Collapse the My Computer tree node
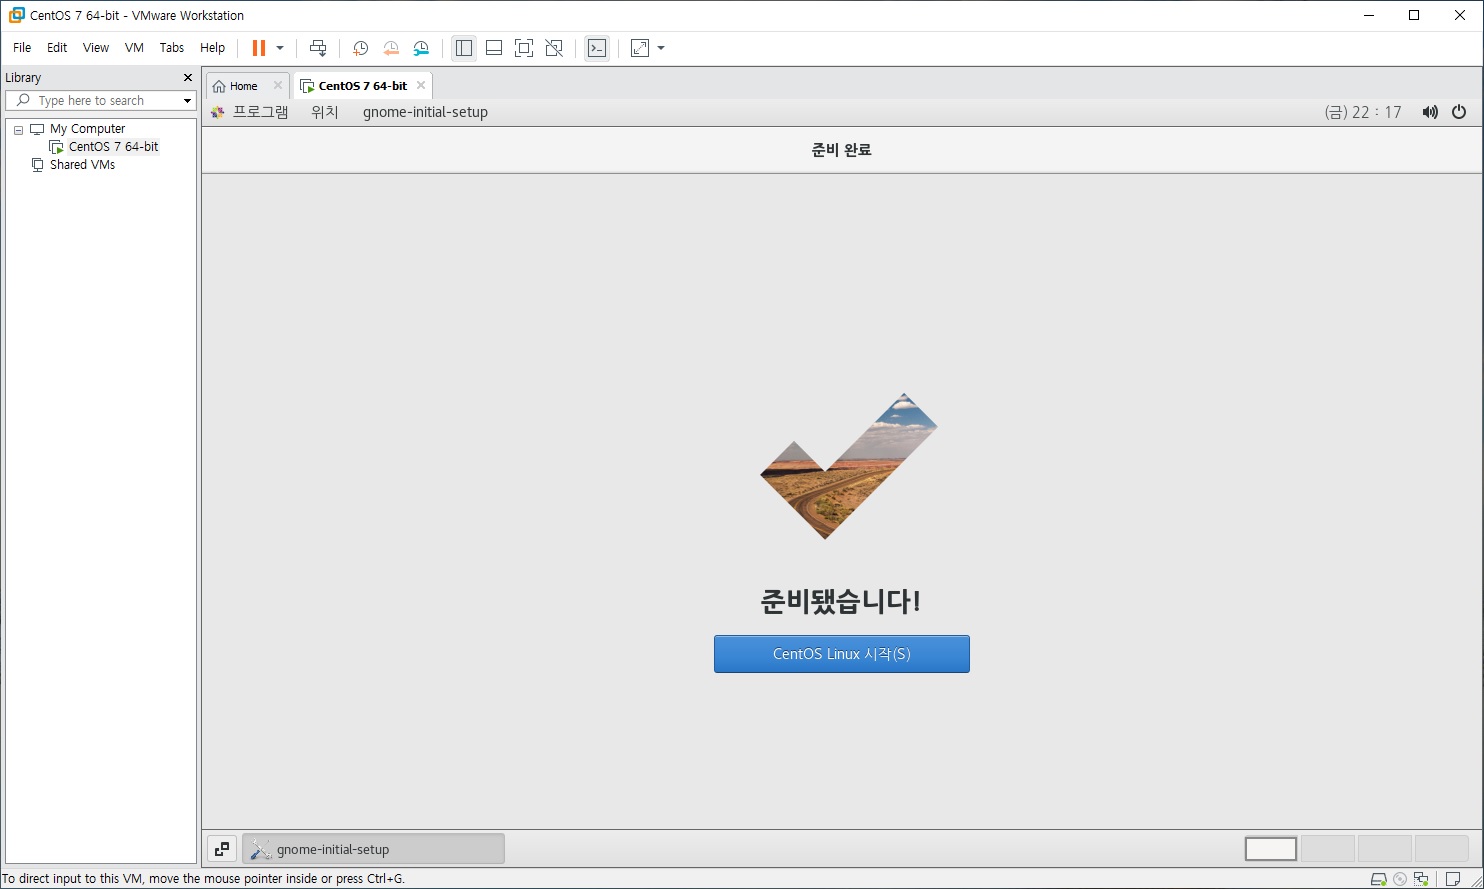The height and width of the screenshot is (889, 1484). click(18, 130)
